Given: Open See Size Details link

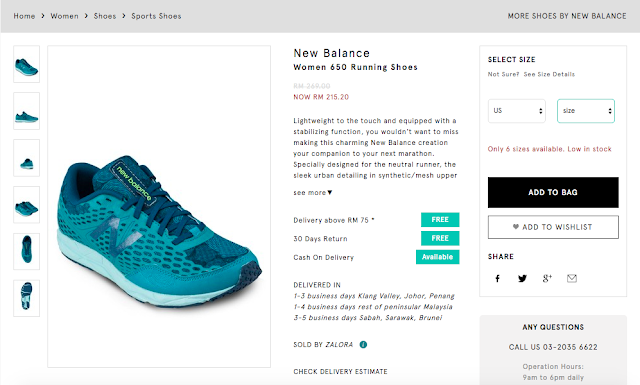Looking at the screenshot, I should click(549, 74).
